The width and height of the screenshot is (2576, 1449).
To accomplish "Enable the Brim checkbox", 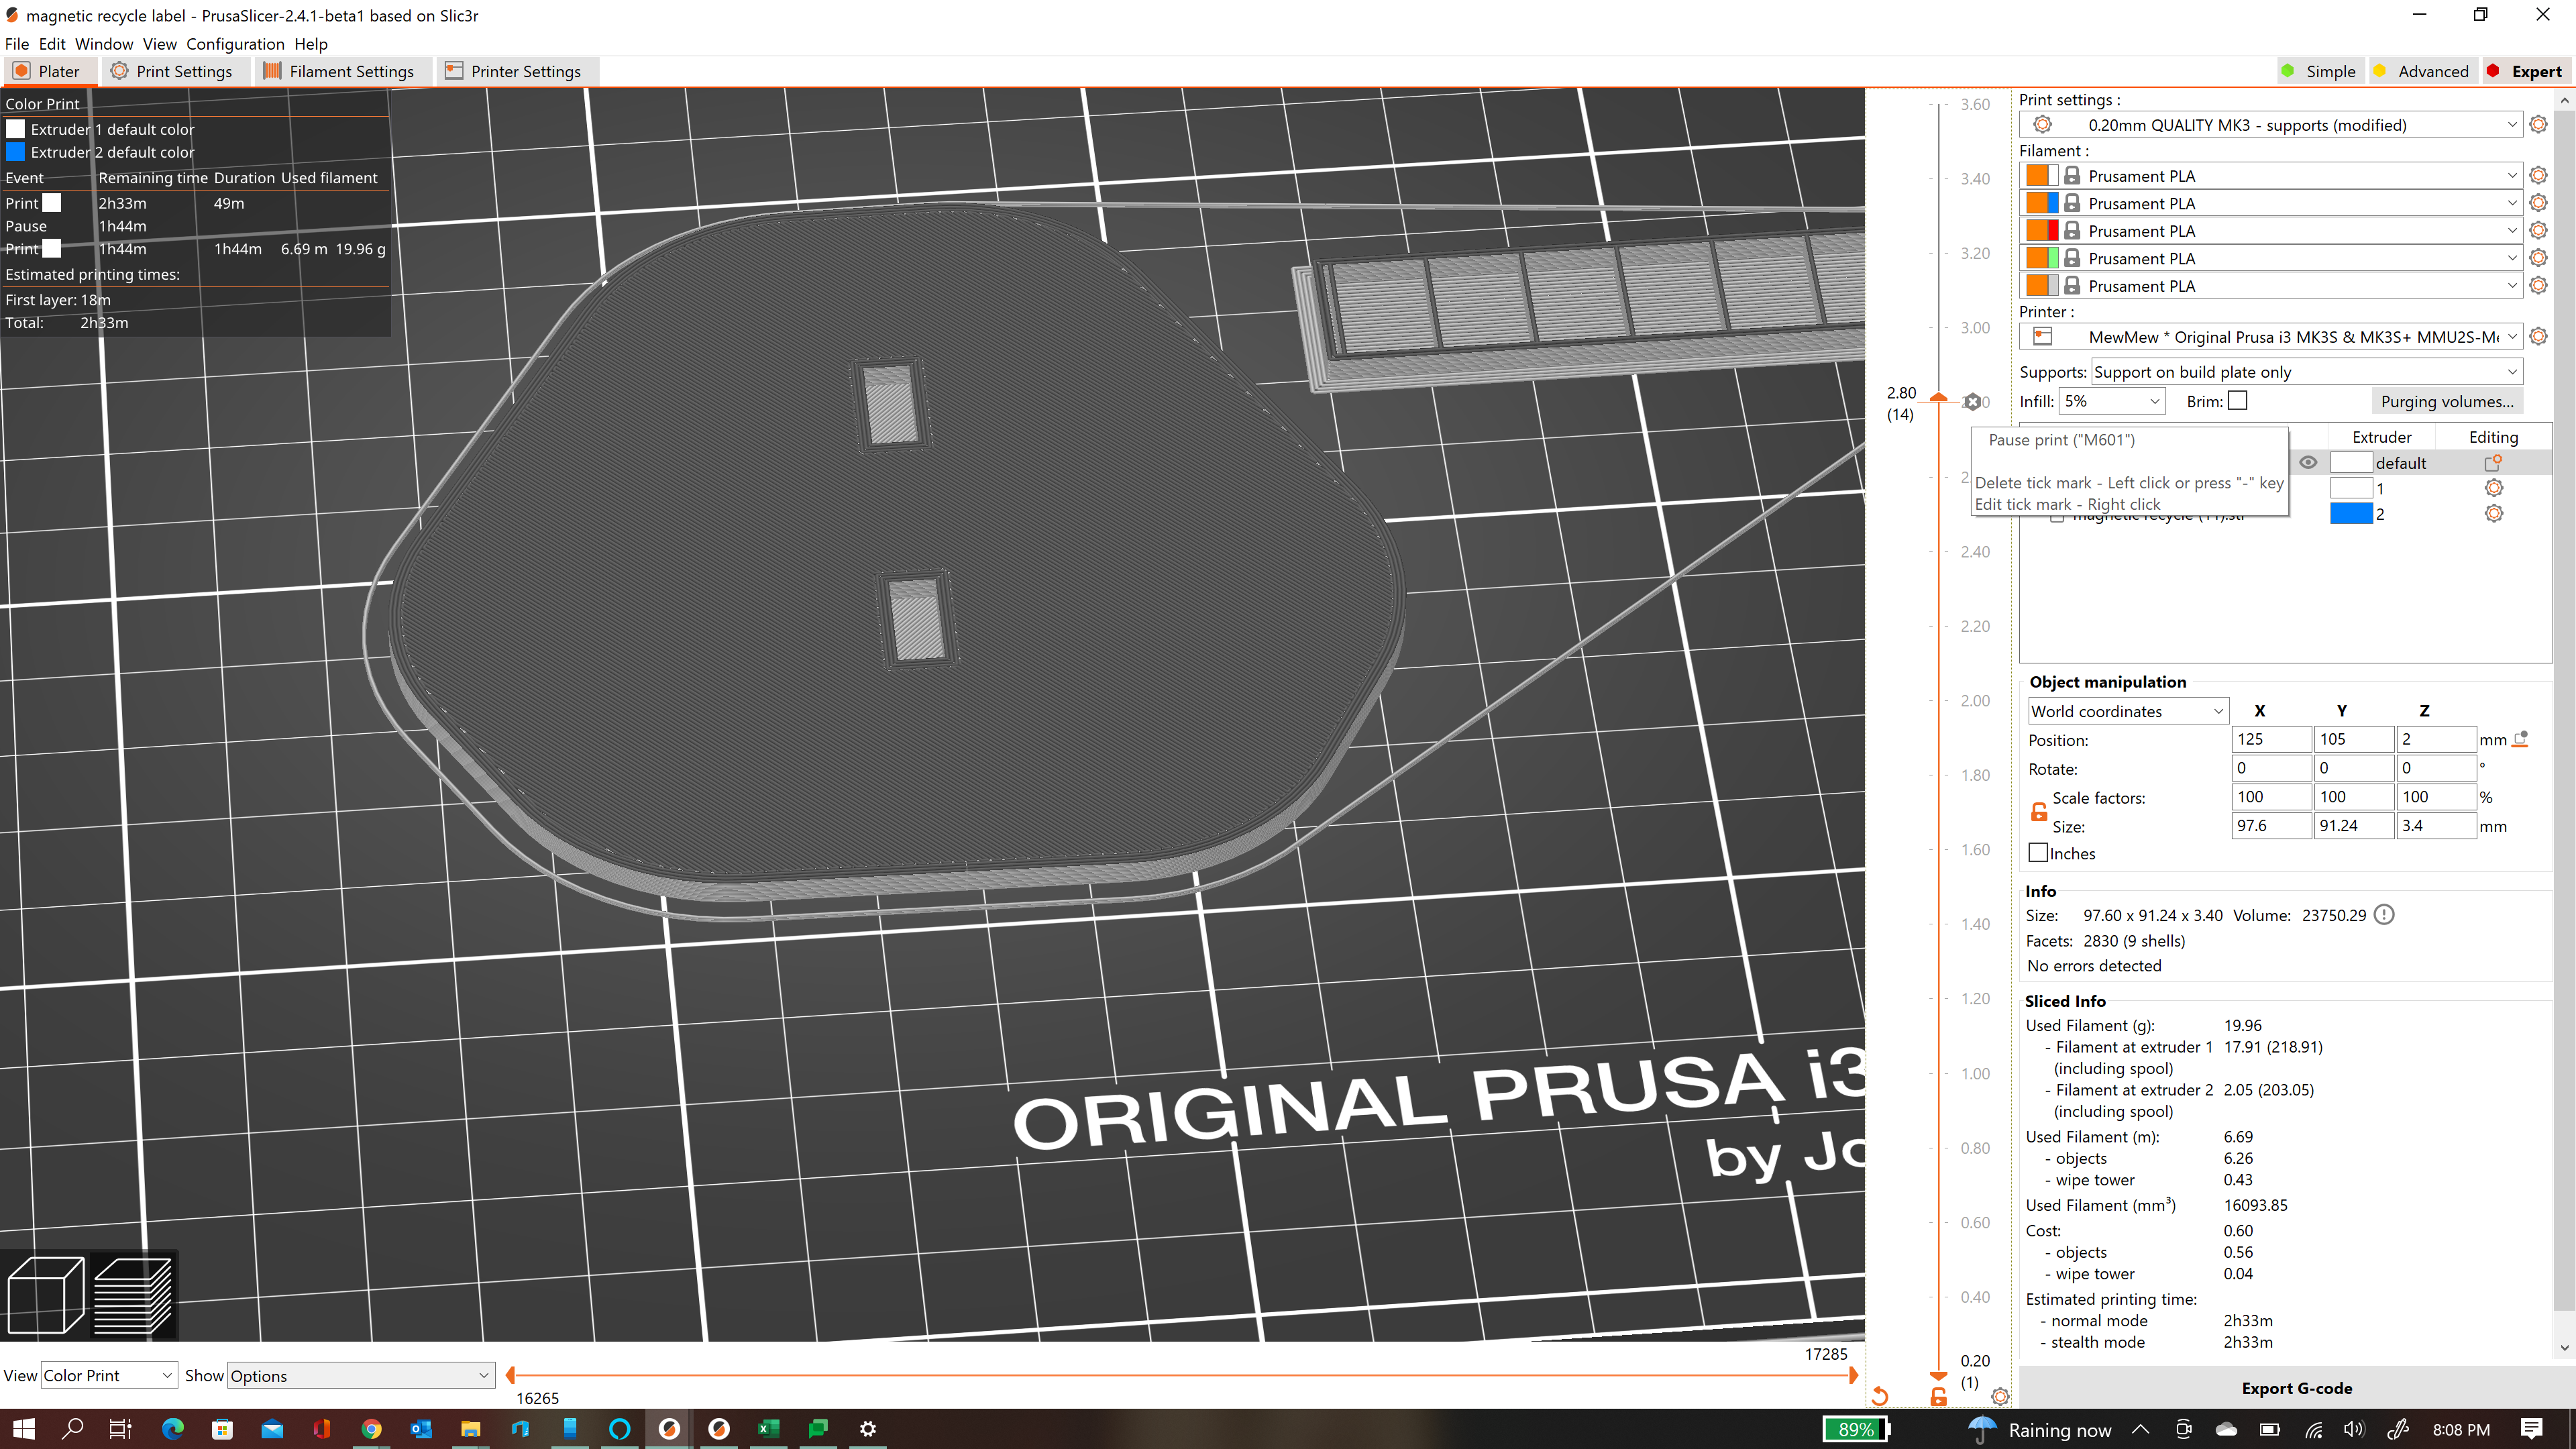I will 2238,400.
